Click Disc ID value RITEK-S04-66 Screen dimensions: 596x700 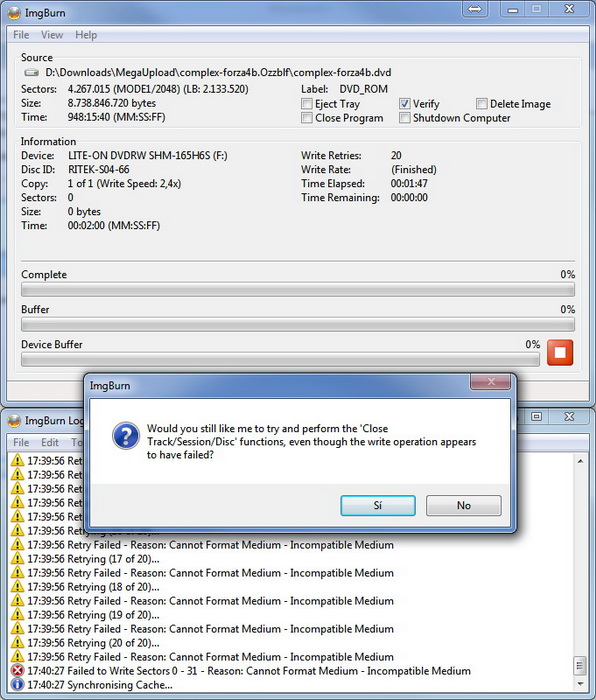(99, 169)
